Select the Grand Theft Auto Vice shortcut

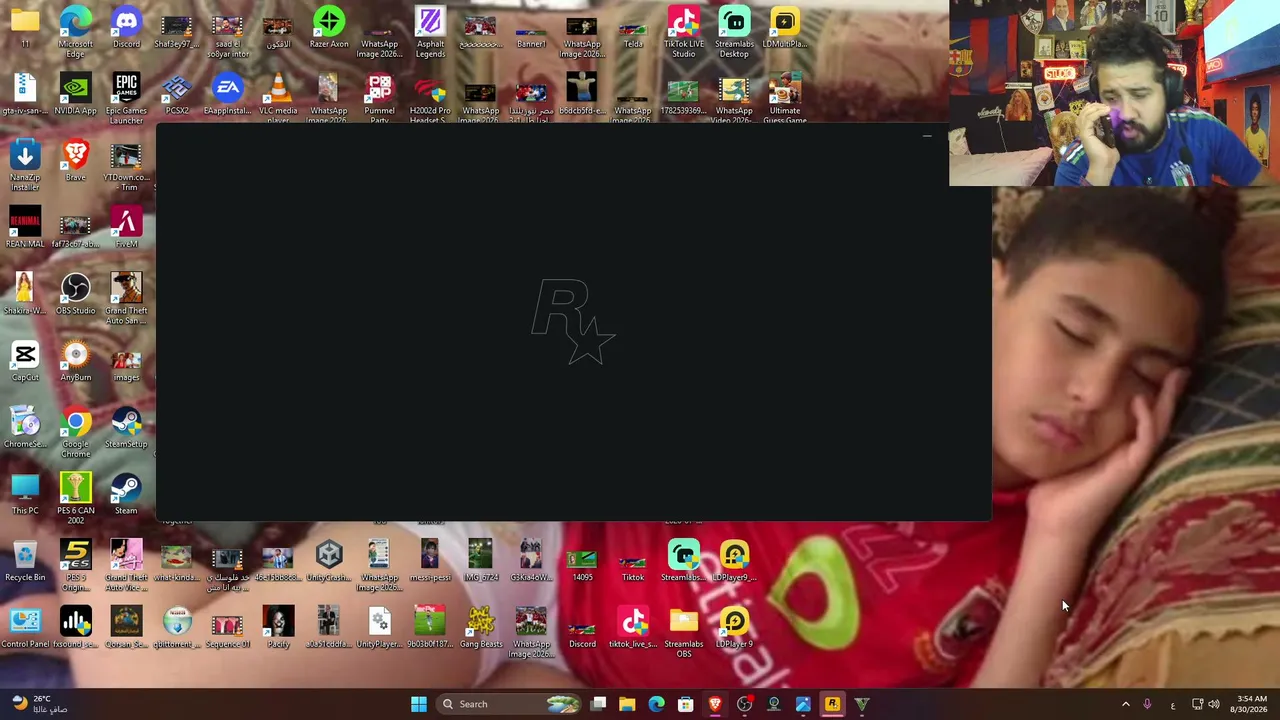[126, 564]
